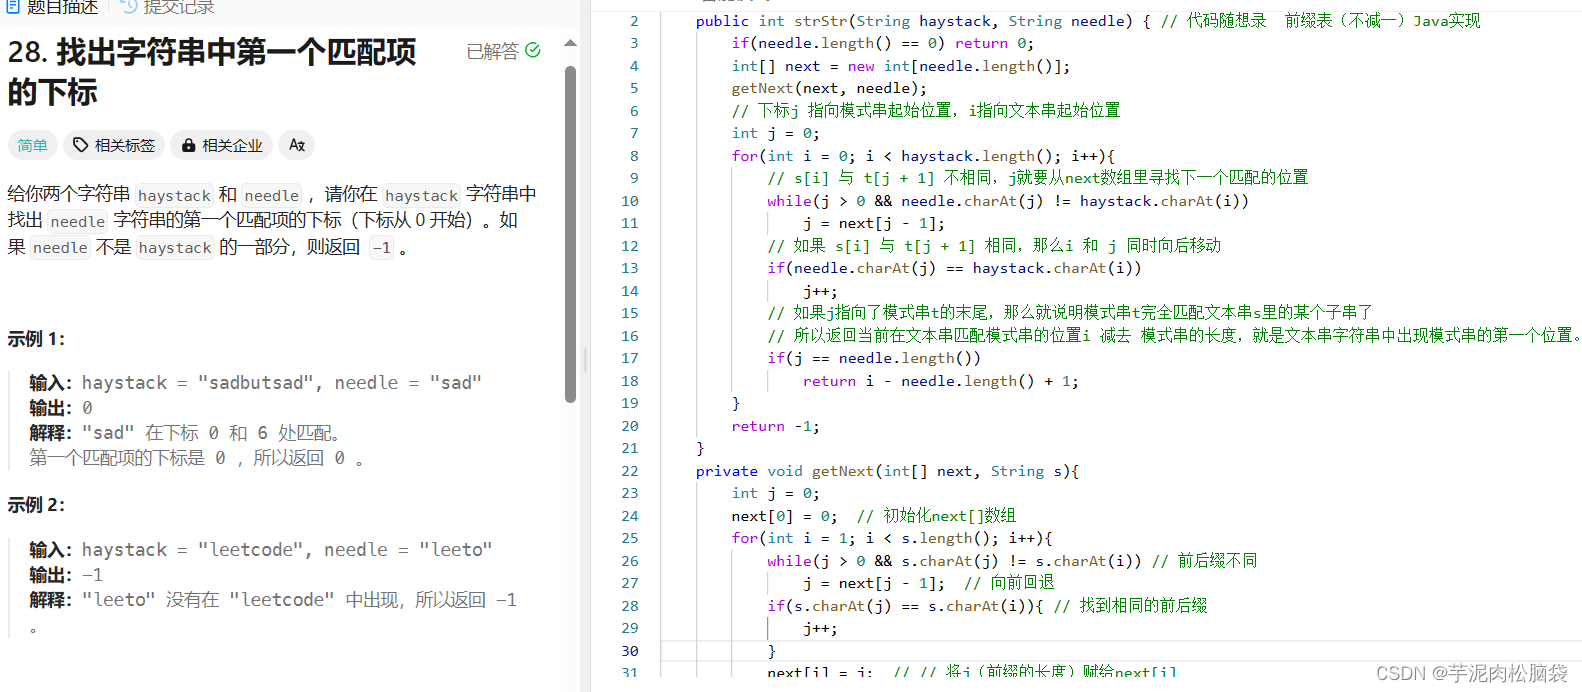Screen dimensions: 1582x692
Task: Click the private void getNext declaration line
Action: [x=887, y=471]
